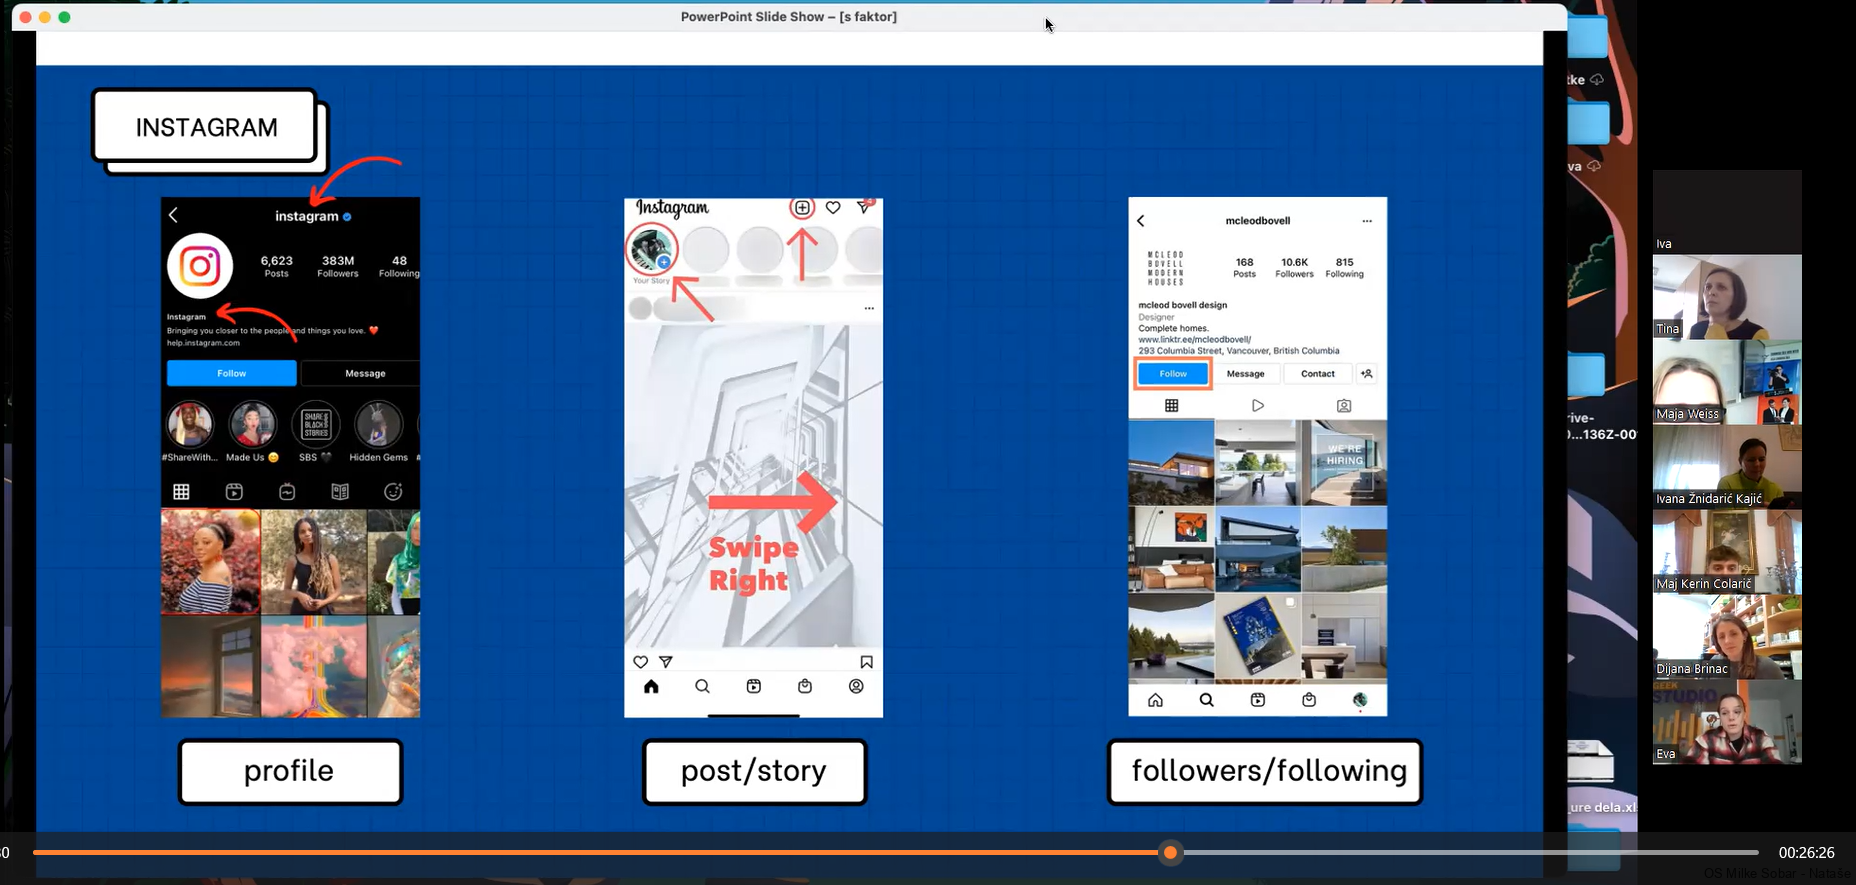
Task: Click Tina's video thumbnail
Action: tap(1727, 297)
